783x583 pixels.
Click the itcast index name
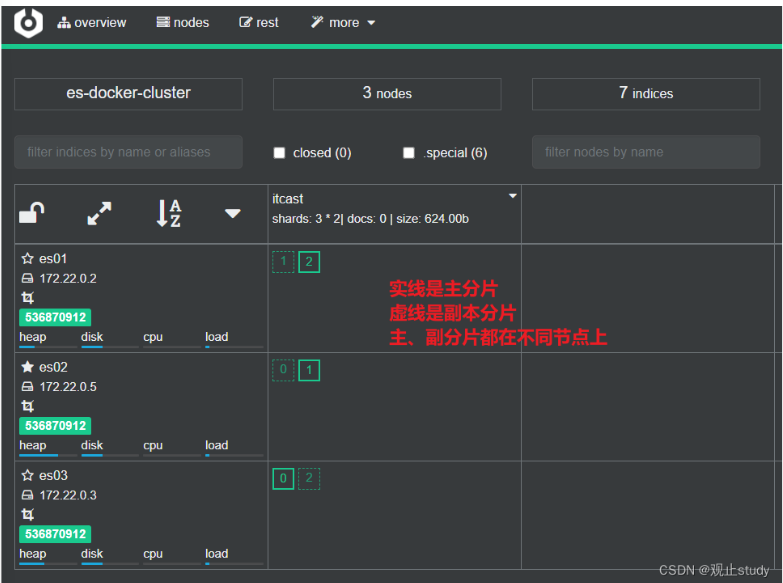pos(288,199)
